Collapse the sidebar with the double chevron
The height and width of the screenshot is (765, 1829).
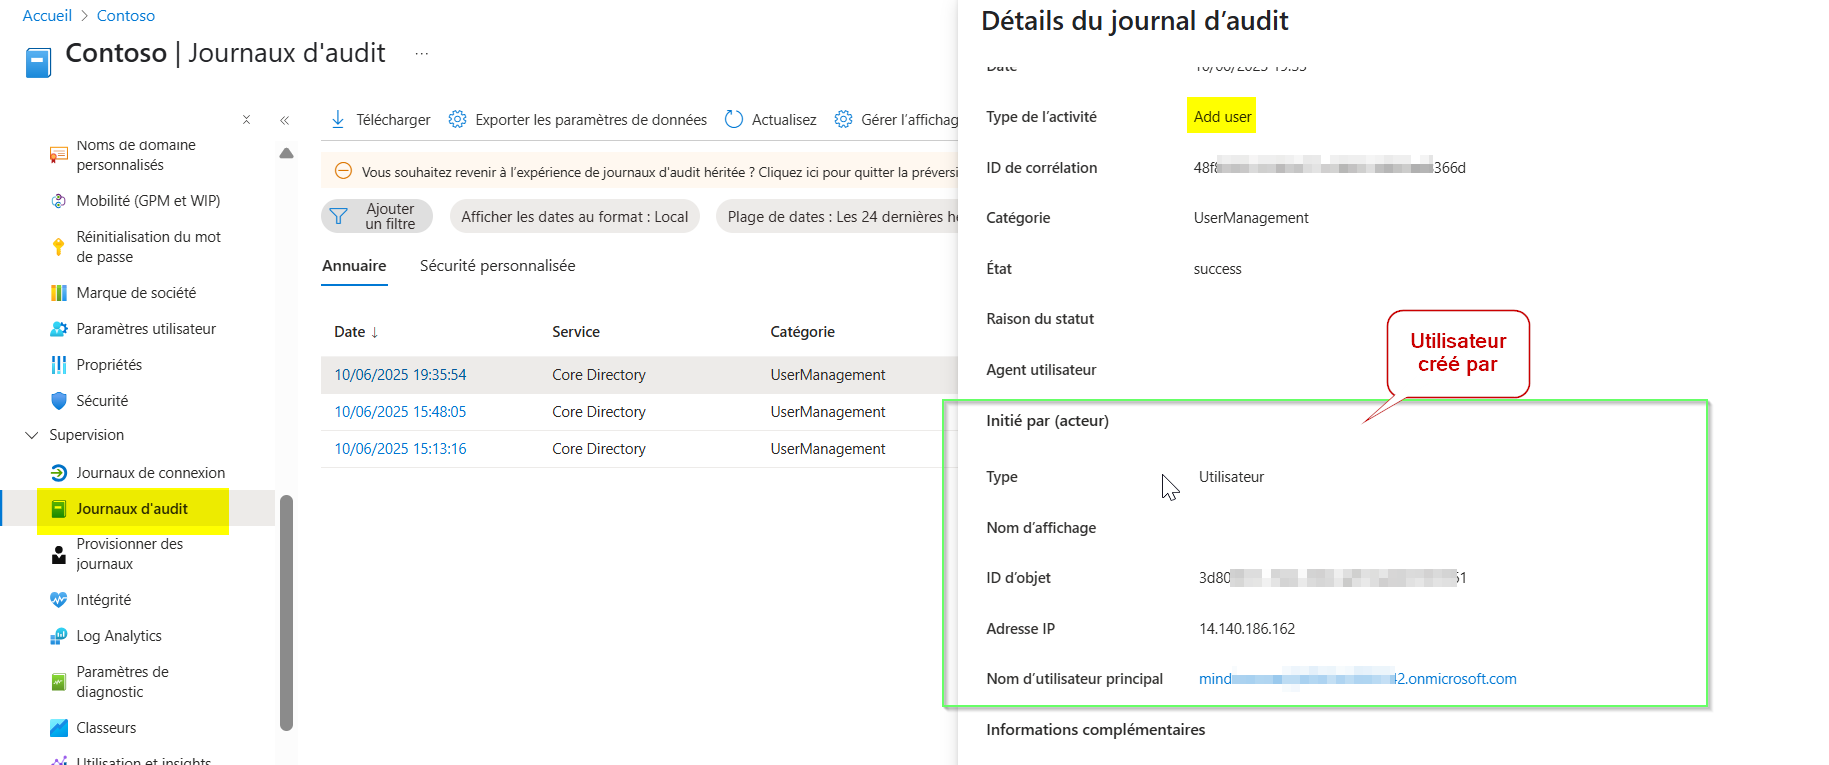tap(285, 120)
